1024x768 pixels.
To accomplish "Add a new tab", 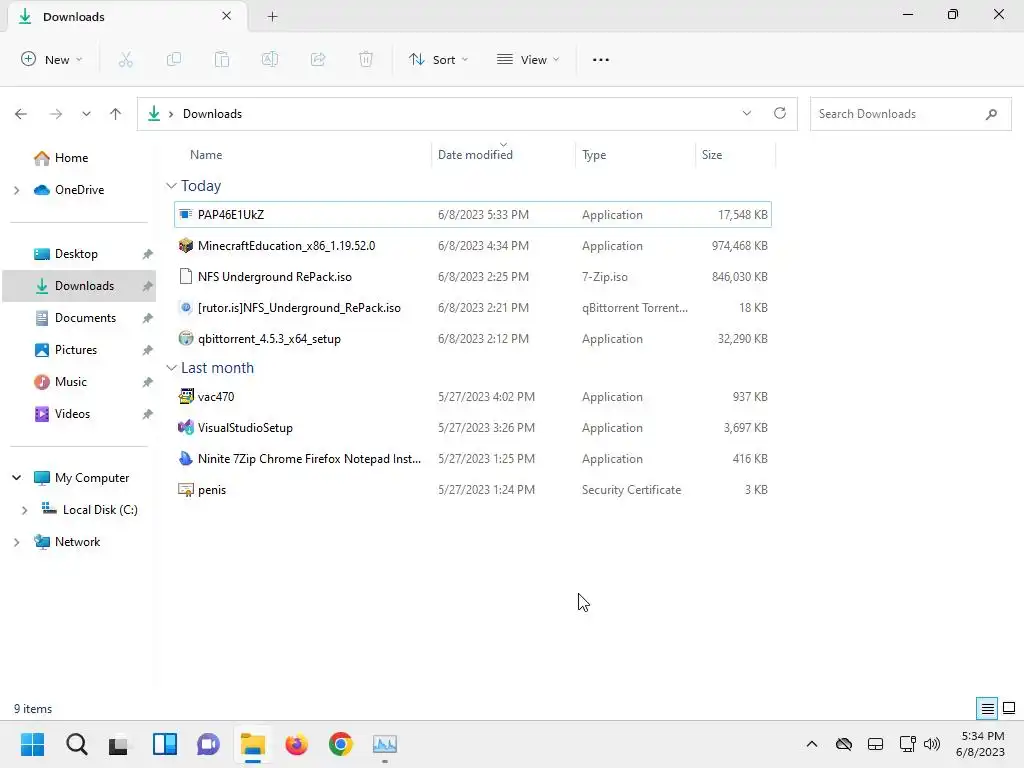I will point(272,17).
